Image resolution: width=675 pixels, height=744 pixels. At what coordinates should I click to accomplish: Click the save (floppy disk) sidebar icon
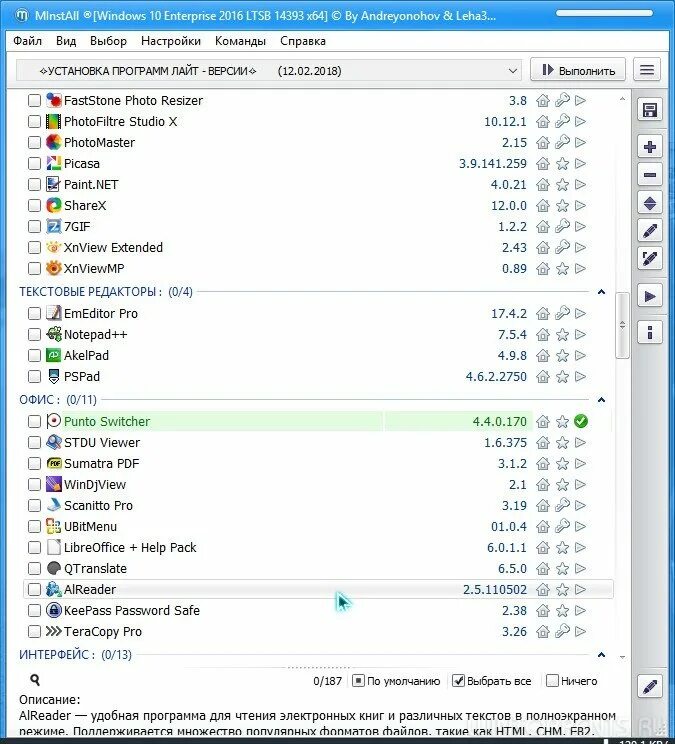tap(649, 110)
